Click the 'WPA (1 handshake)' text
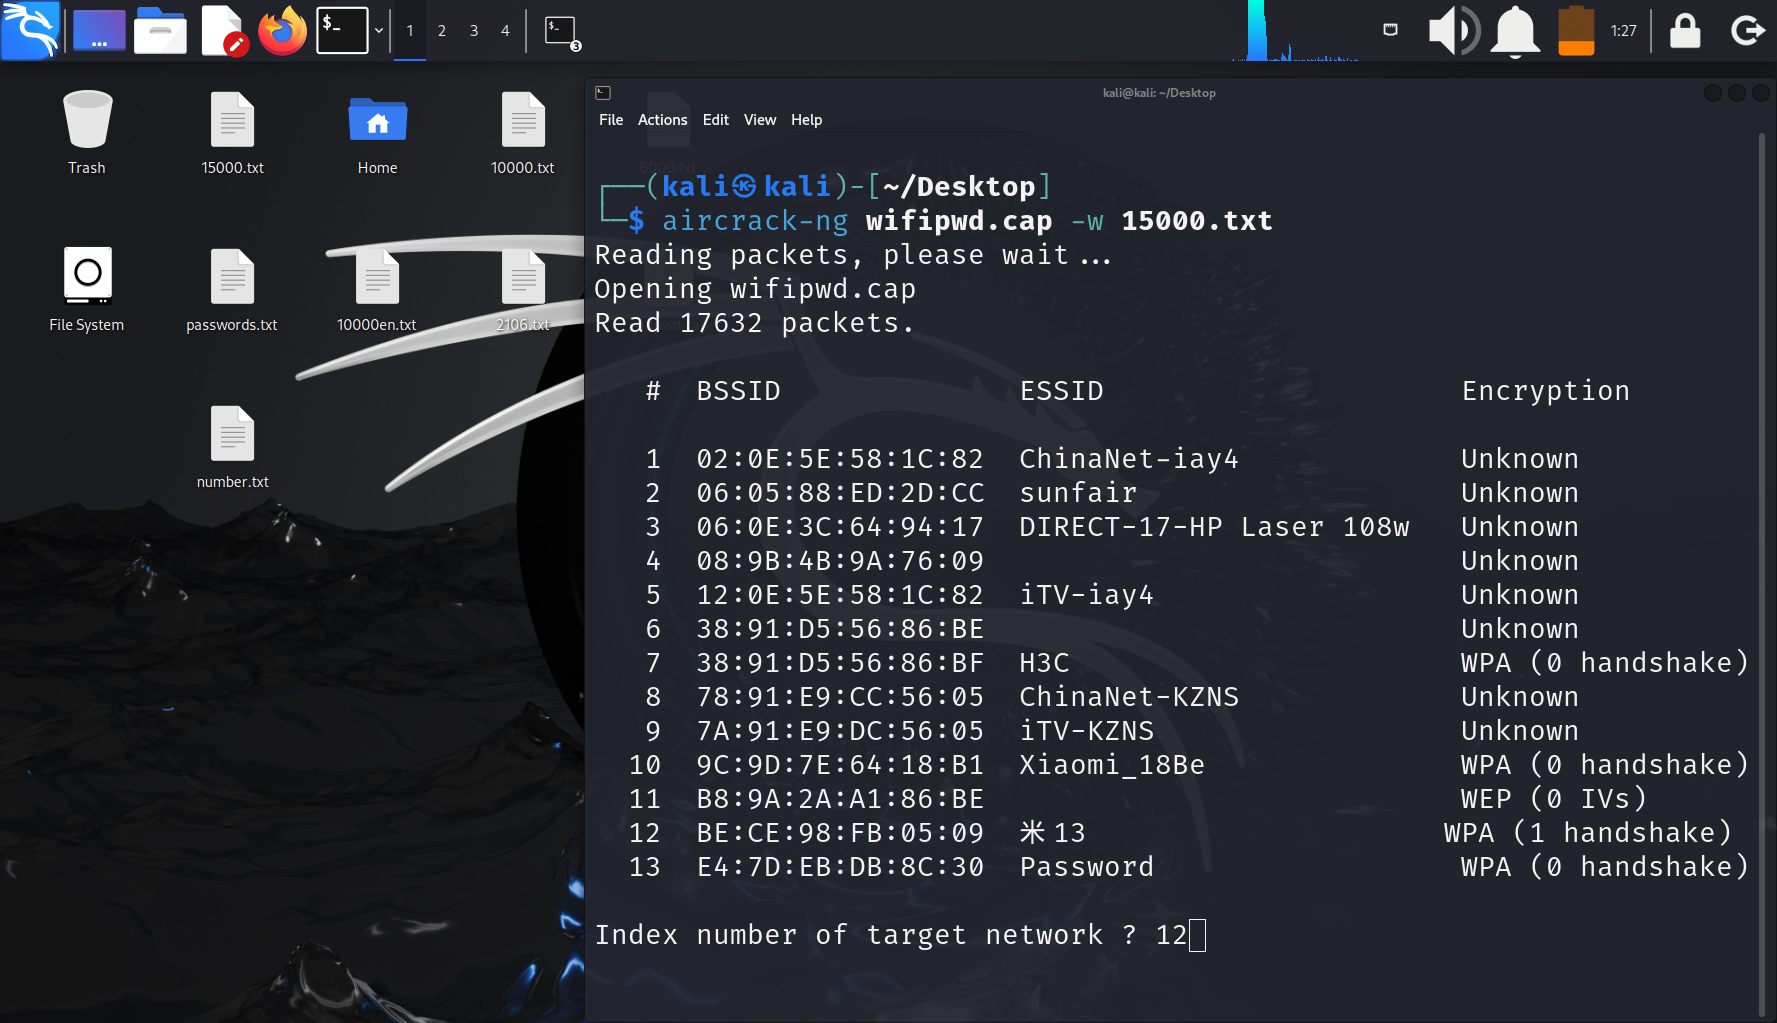1777x1023 pixels. [1588, 833]
